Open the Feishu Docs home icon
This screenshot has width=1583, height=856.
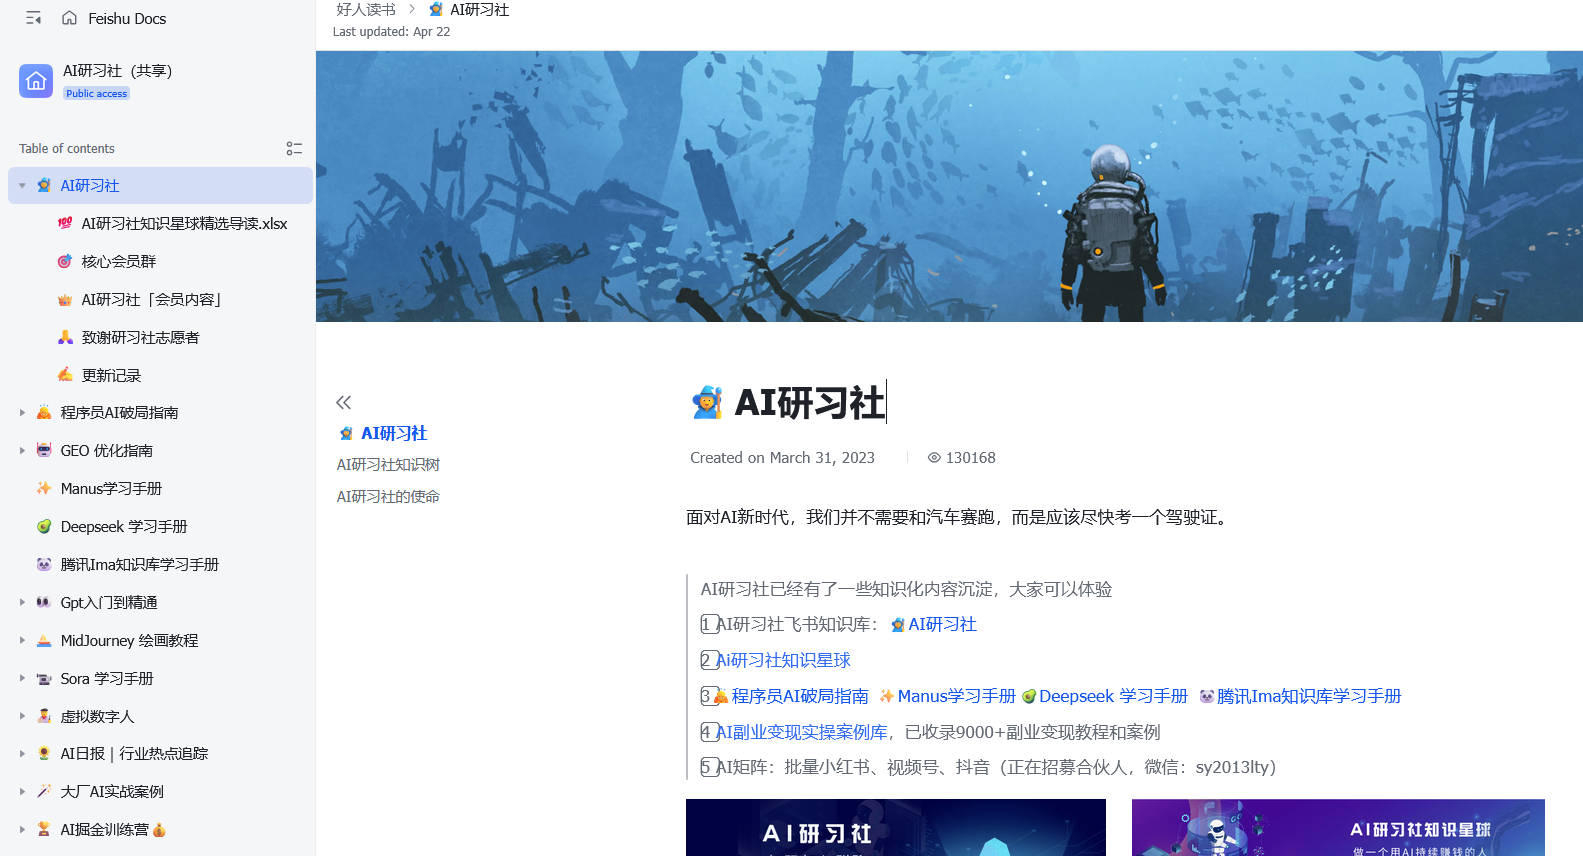click(69, 18)
